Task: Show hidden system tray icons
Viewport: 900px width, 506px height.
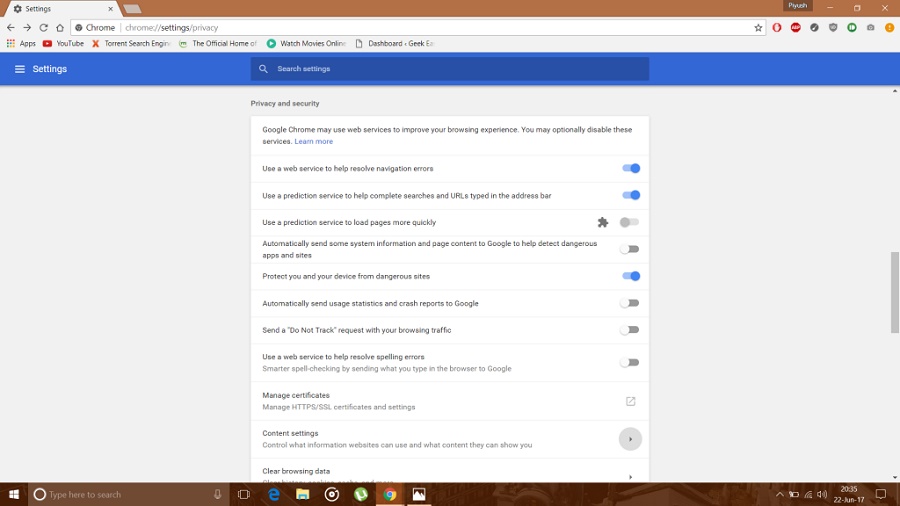Action: click(779, 495)
